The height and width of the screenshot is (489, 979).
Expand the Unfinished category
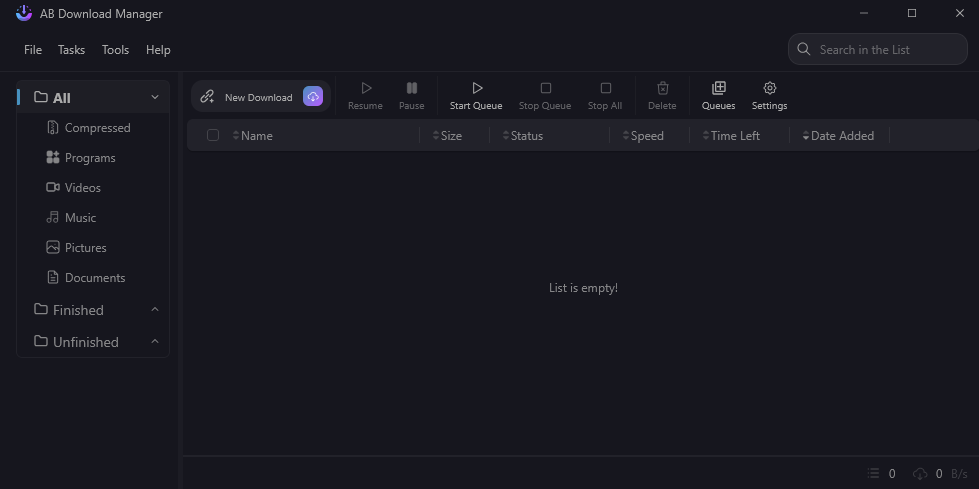click(x=155, y=342)
